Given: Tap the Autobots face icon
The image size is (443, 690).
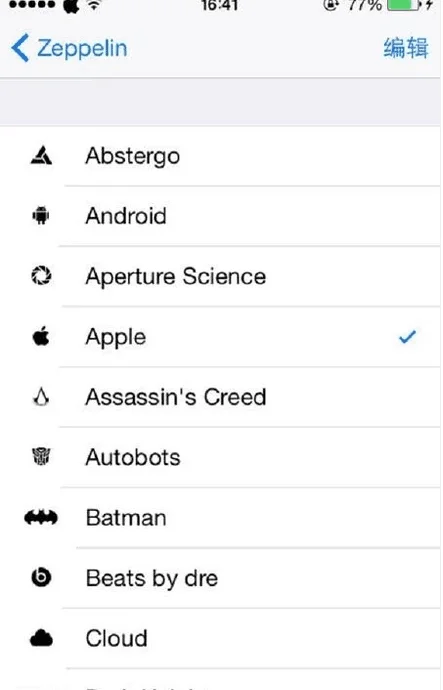Looking at the screenshot, I should (41, 456).
